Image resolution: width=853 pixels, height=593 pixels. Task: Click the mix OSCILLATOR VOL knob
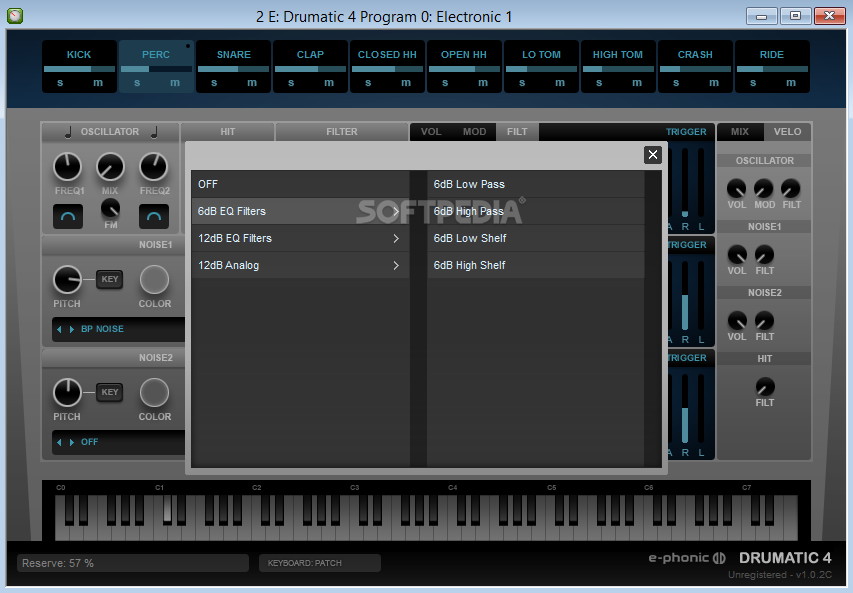[737, 188]
